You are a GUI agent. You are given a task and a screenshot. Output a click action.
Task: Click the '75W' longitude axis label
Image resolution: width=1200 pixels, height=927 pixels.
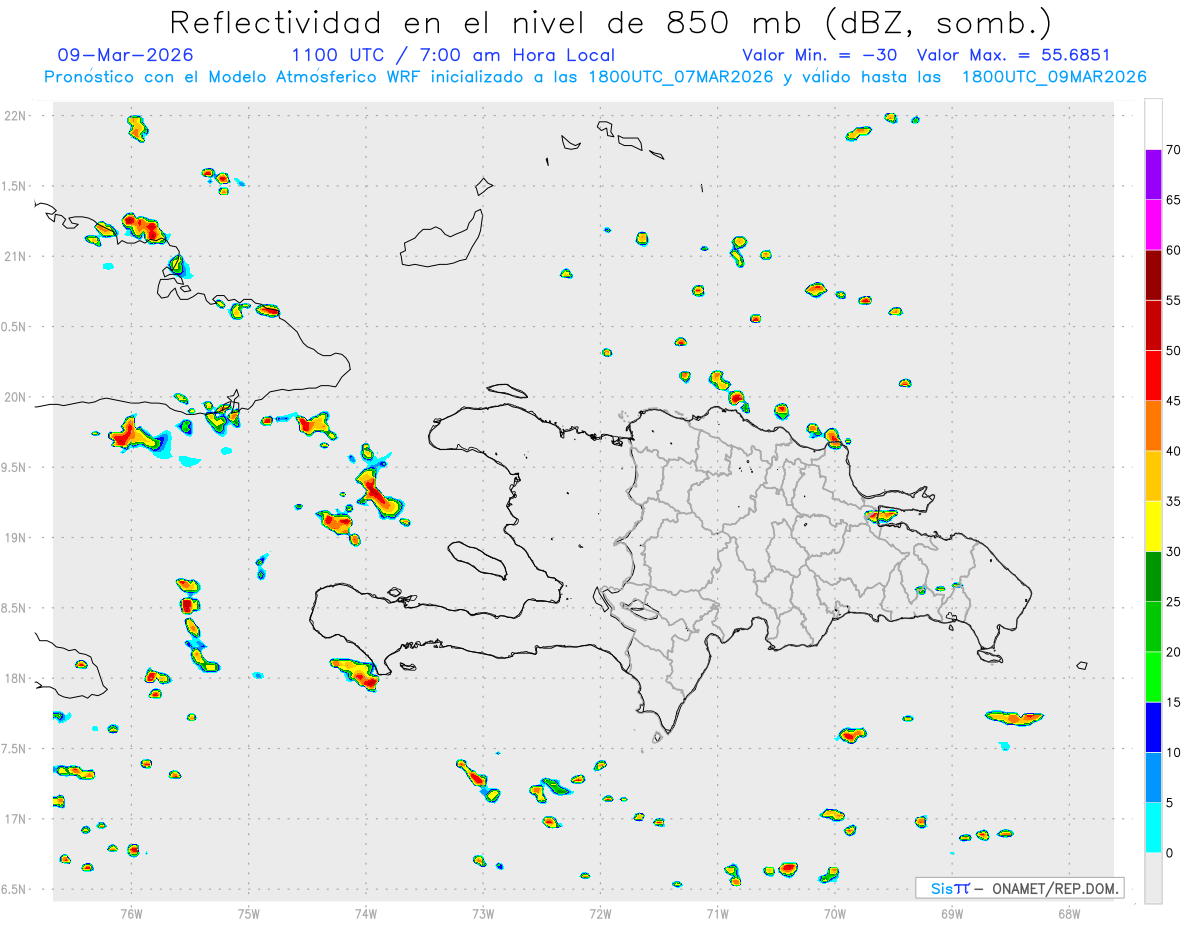click(x=249, y=912)
